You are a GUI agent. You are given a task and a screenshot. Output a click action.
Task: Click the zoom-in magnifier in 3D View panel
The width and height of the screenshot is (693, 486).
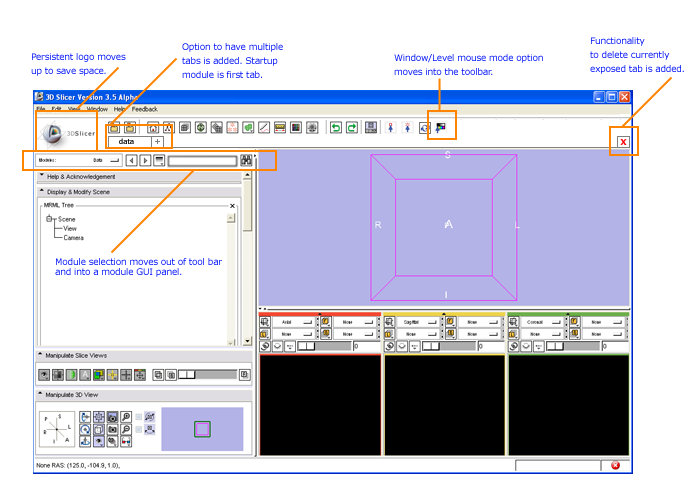tap(126, 417)
